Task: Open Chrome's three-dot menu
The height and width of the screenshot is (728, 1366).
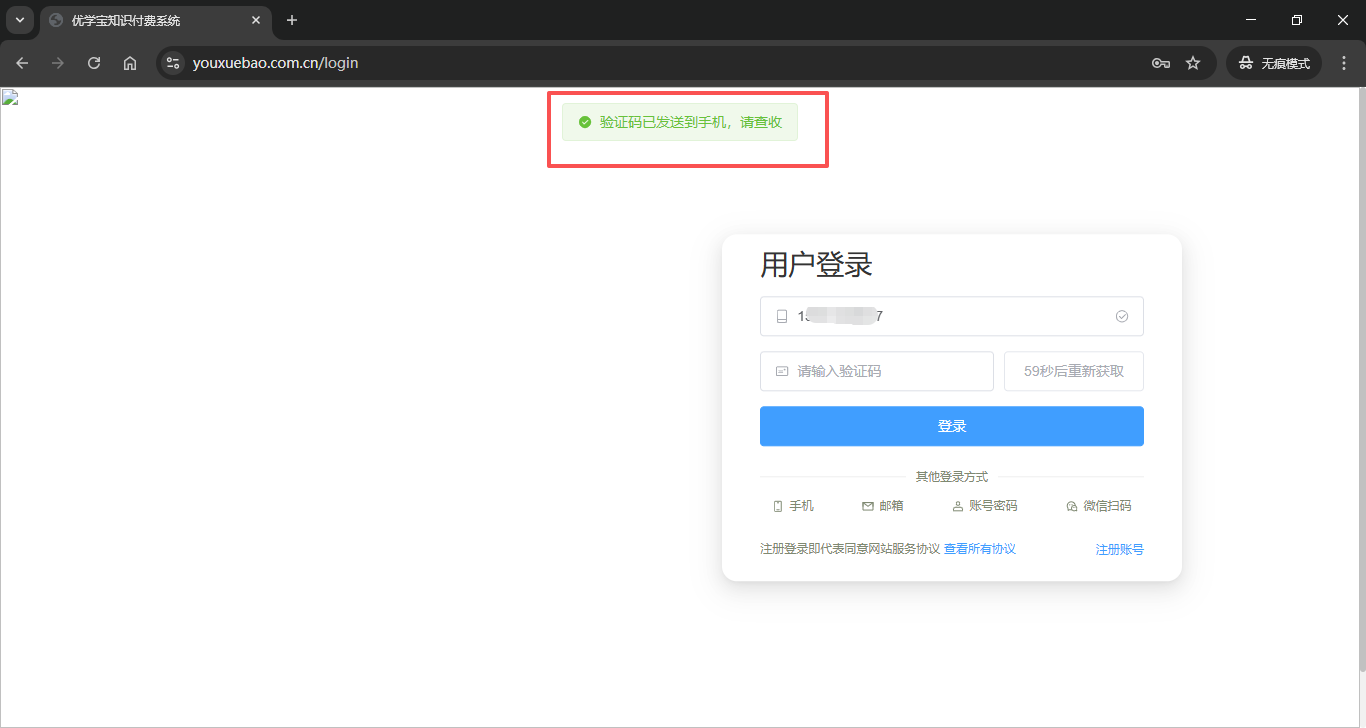Action: pos(1344,62)
